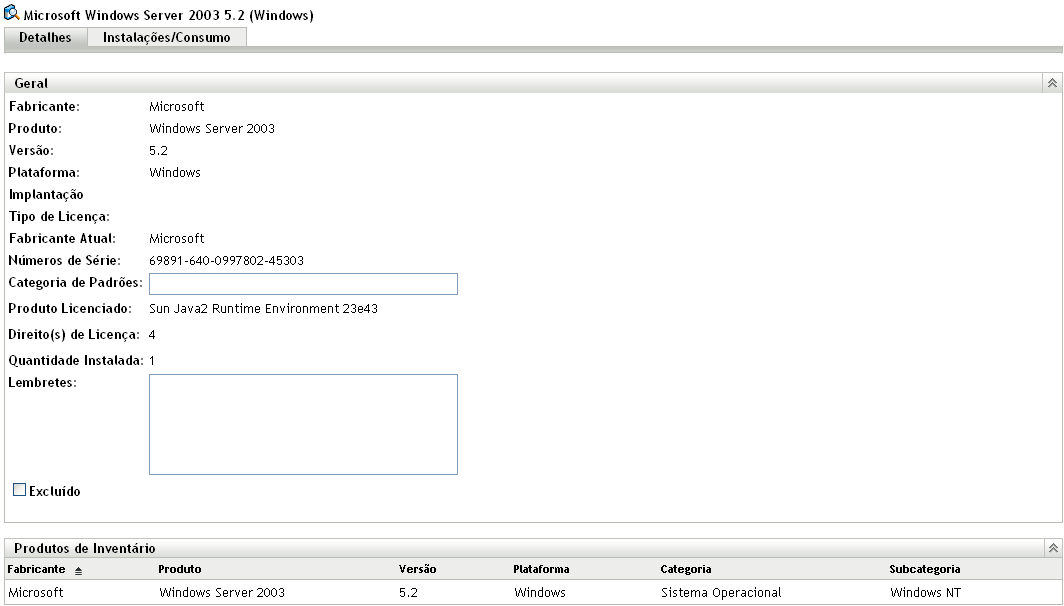Click the Windows platform cell in inventory row
1064x606 pixels.
[540, 592]
